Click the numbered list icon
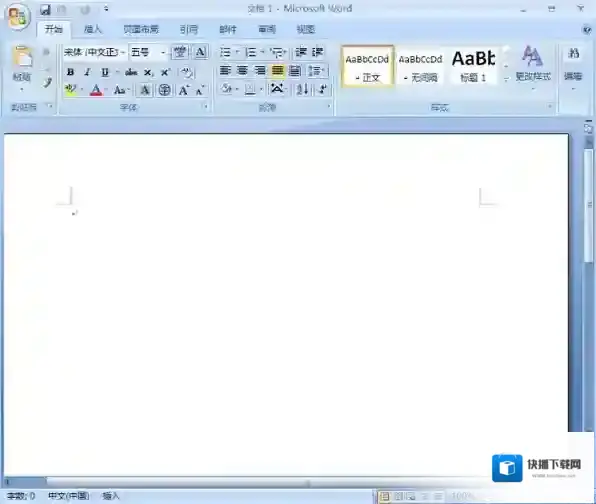The height and width of the screenshot is (504, 596). click(250, 52)
